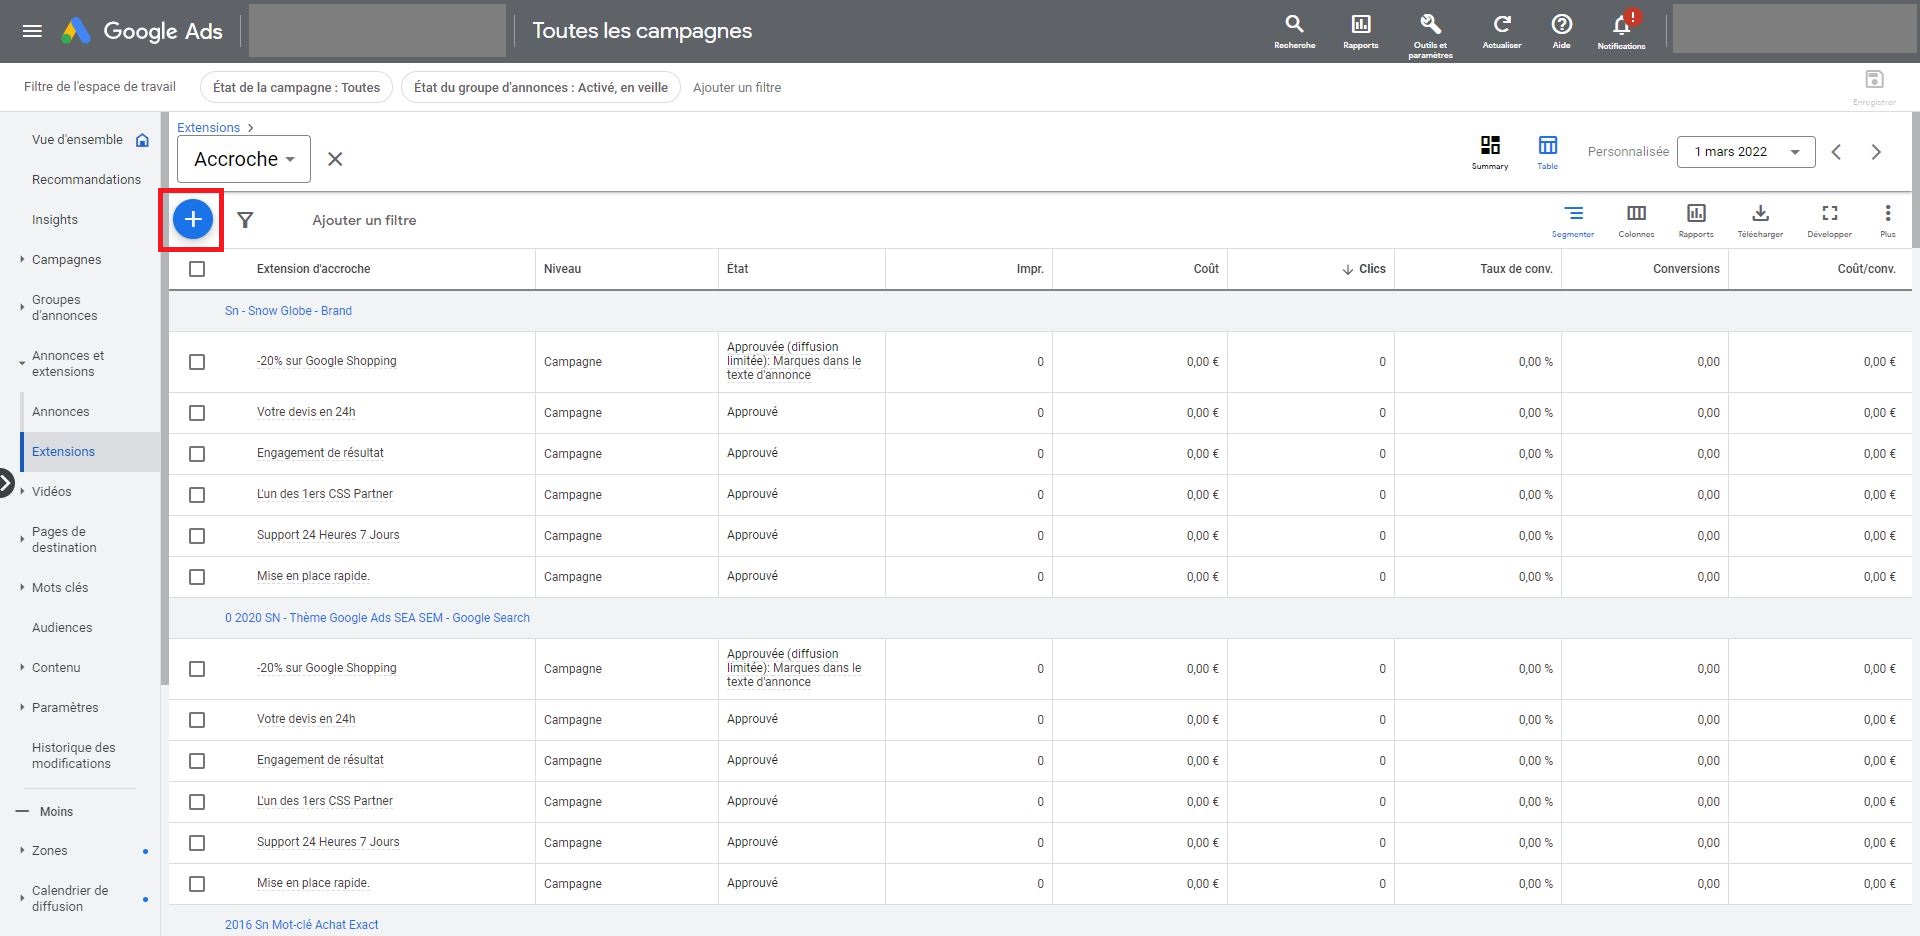
Task: Switch to Summary view icon
Action: click(x=1490, y=146)
